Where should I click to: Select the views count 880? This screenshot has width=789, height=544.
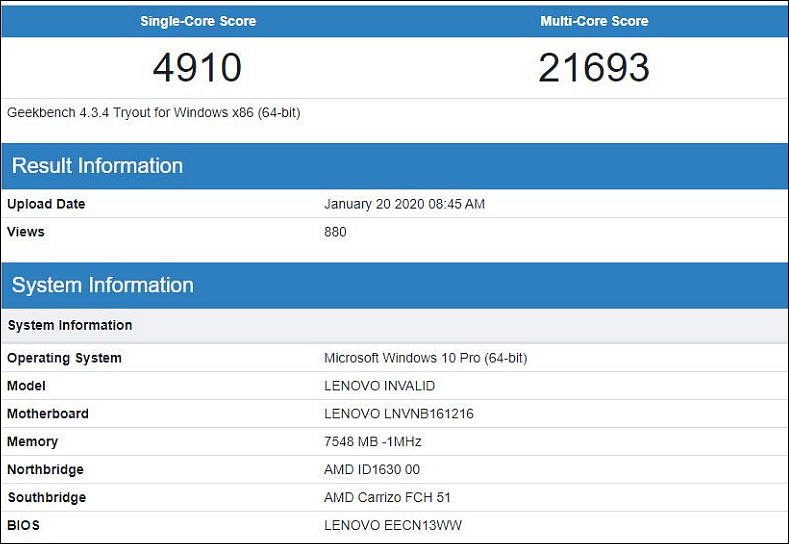(x=335, y=231)
